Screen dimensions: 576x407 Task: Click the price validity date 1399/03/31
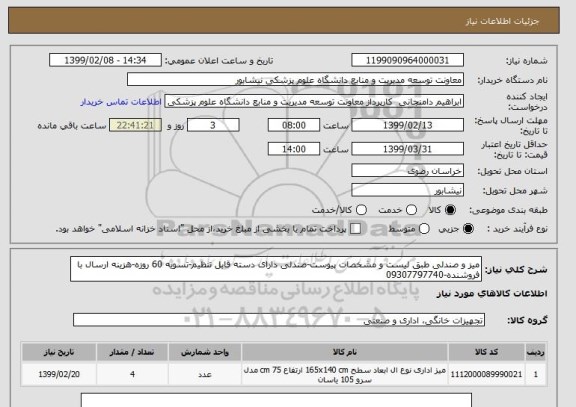coord(407,149)
